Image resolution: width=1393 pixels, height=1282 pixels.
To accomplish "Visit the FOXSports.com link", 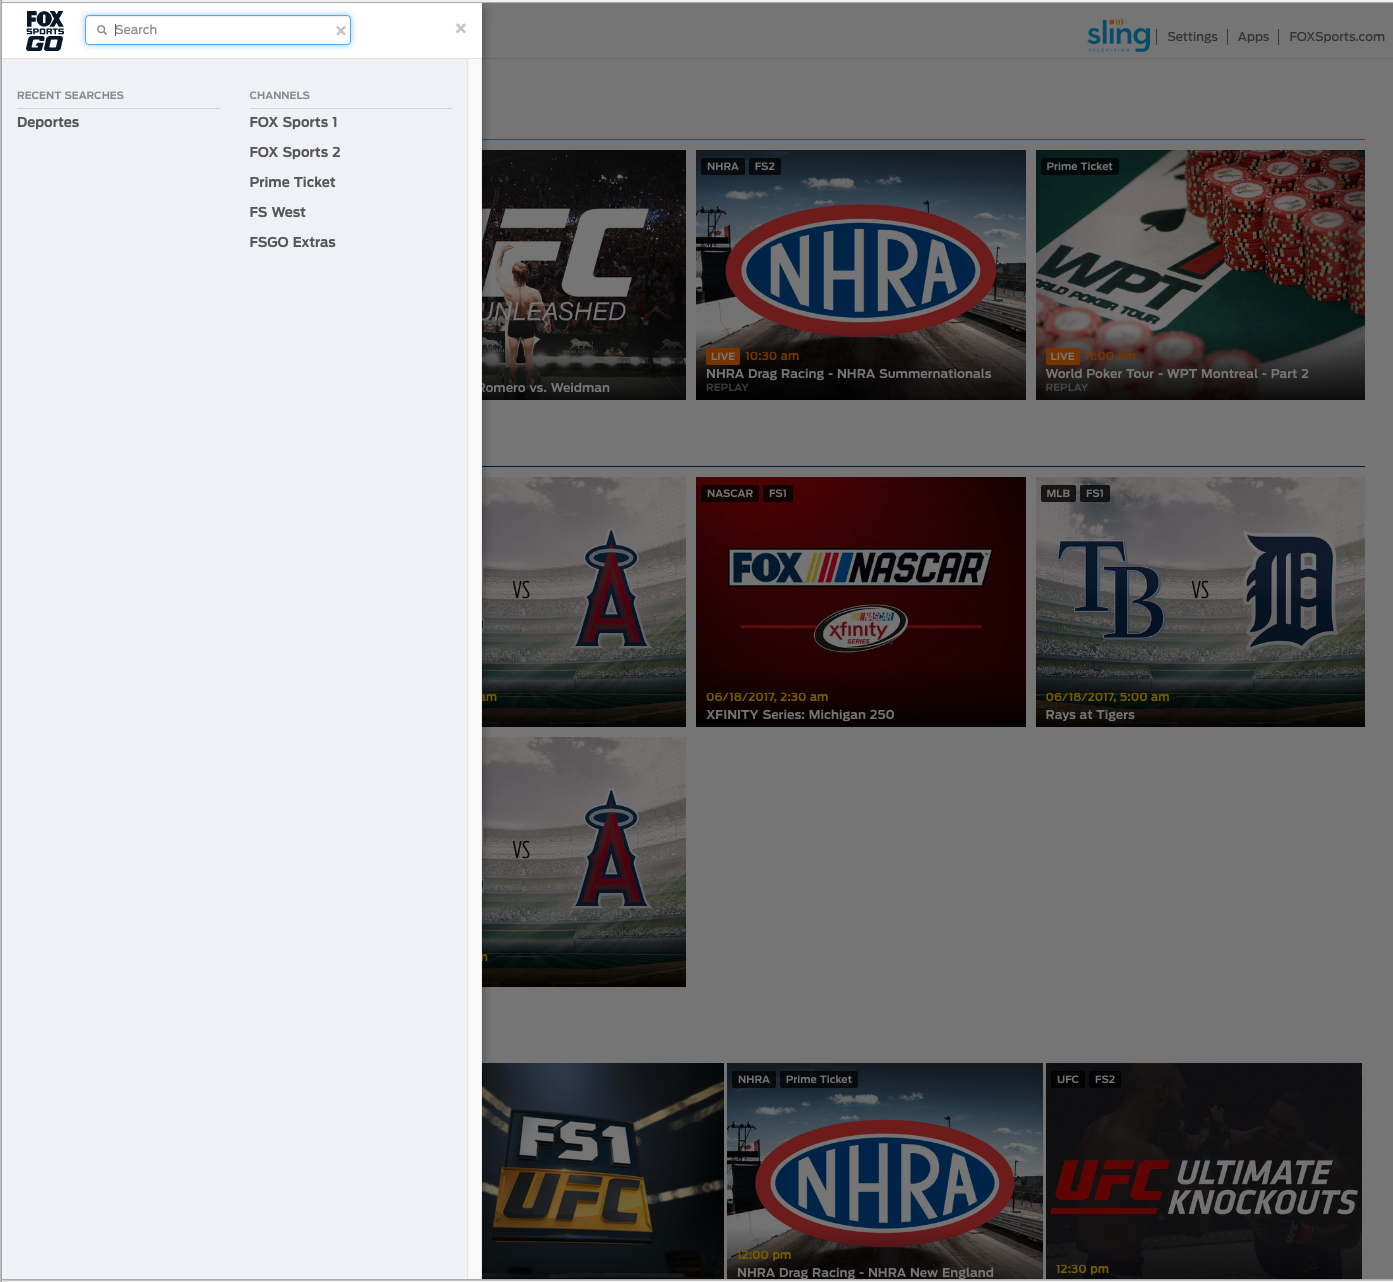I will pos(1337,37).
